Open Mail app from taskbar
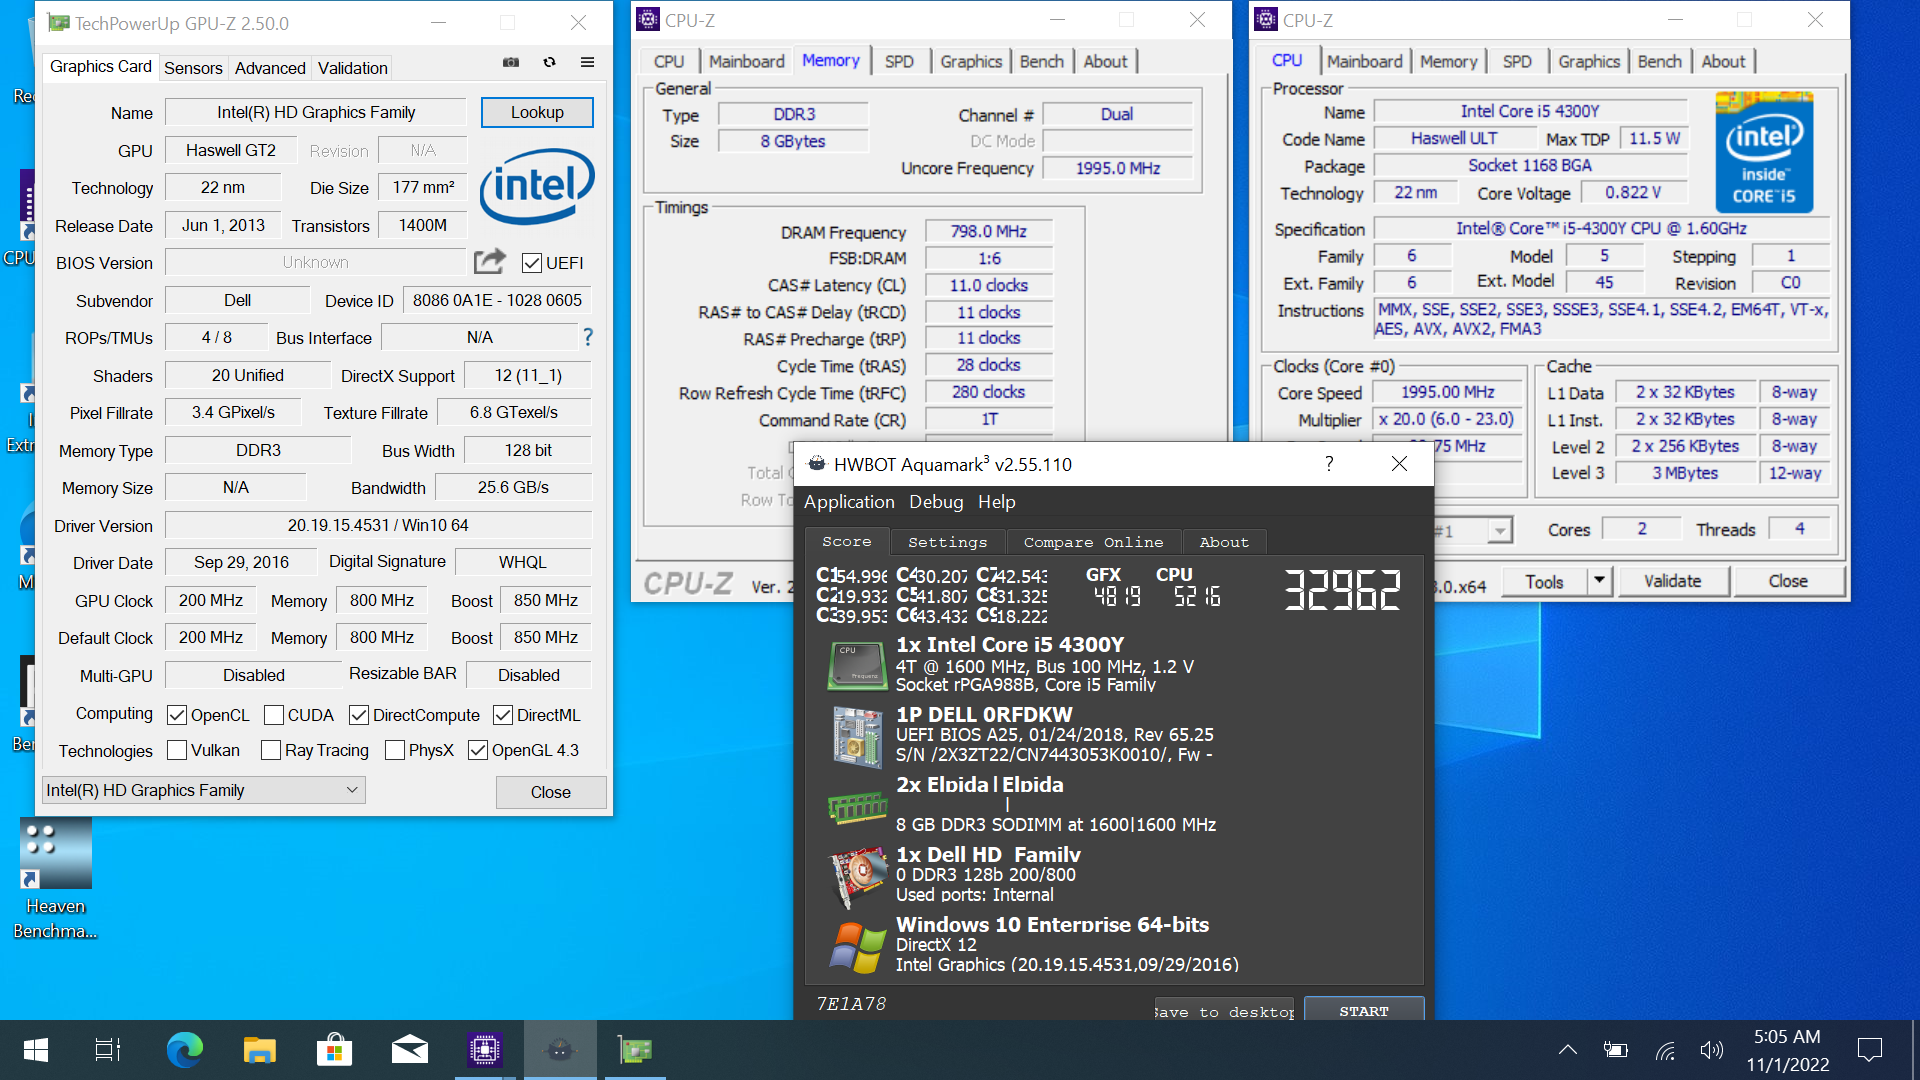Viewport: 1920px width, 1080px height. 409,1050
